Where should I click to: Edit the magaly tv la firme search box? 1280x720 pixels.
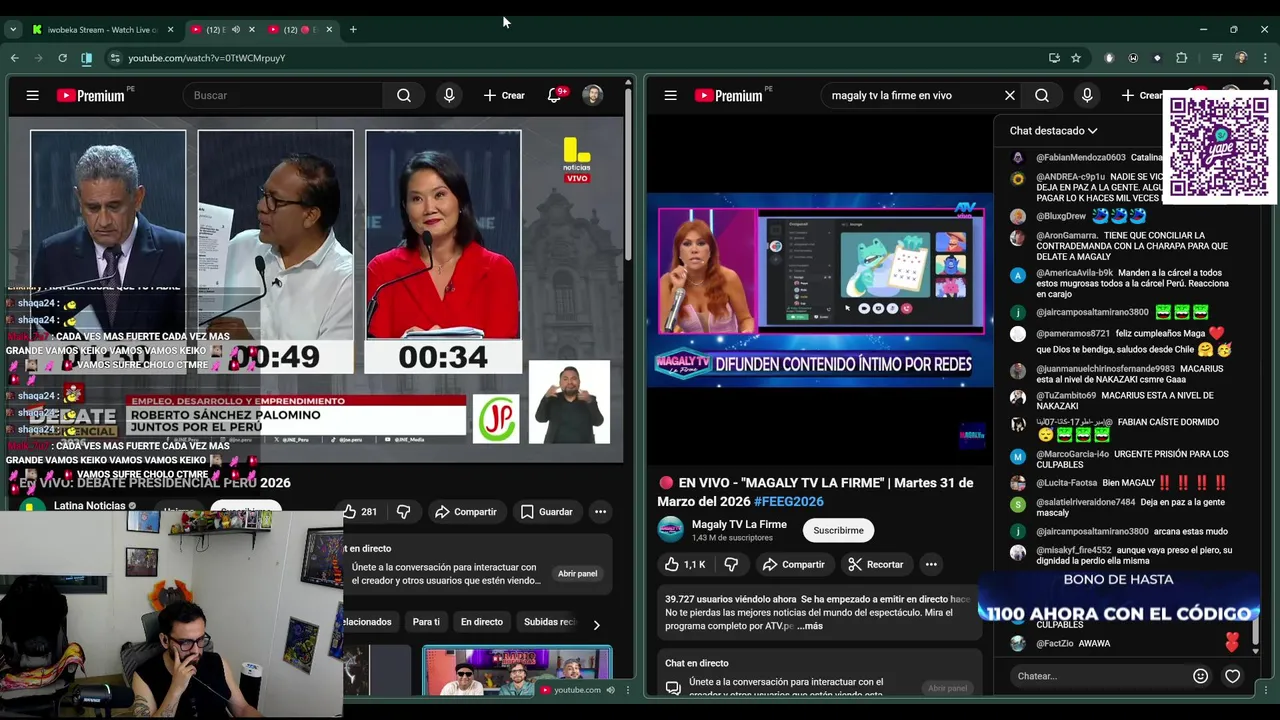[910, 95]
